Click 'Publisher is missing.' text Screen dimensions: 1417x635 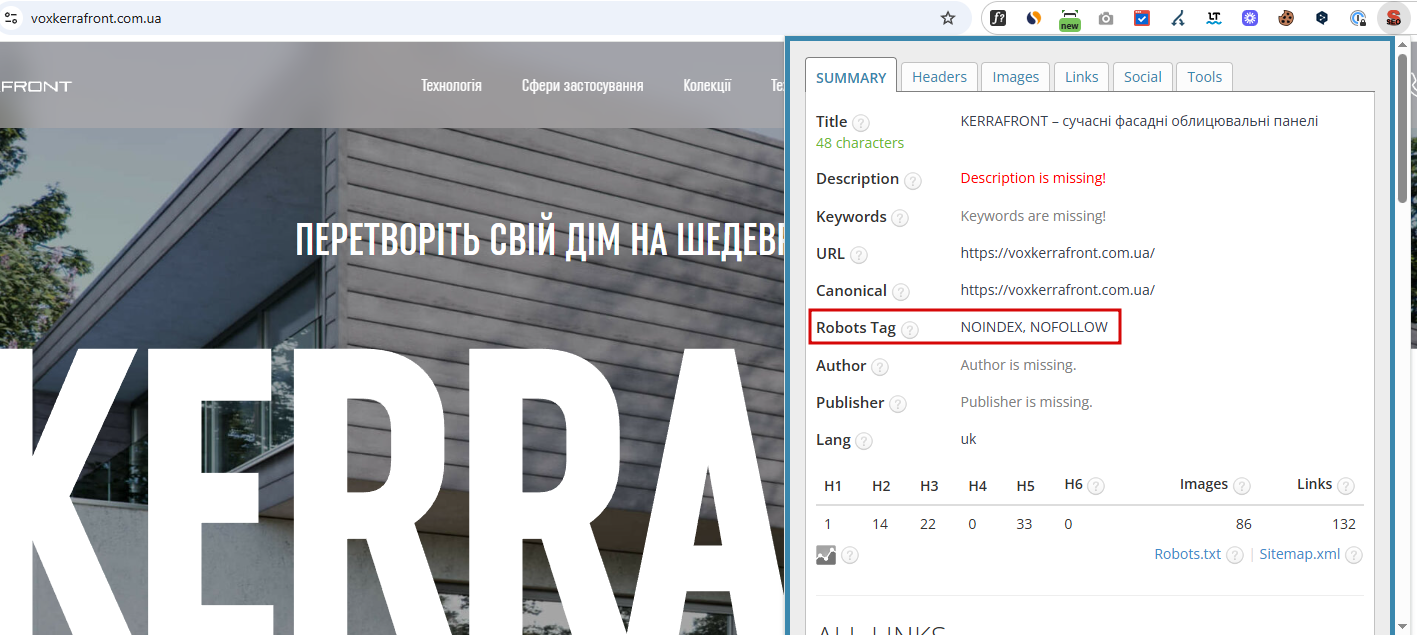pos(1026,402)
